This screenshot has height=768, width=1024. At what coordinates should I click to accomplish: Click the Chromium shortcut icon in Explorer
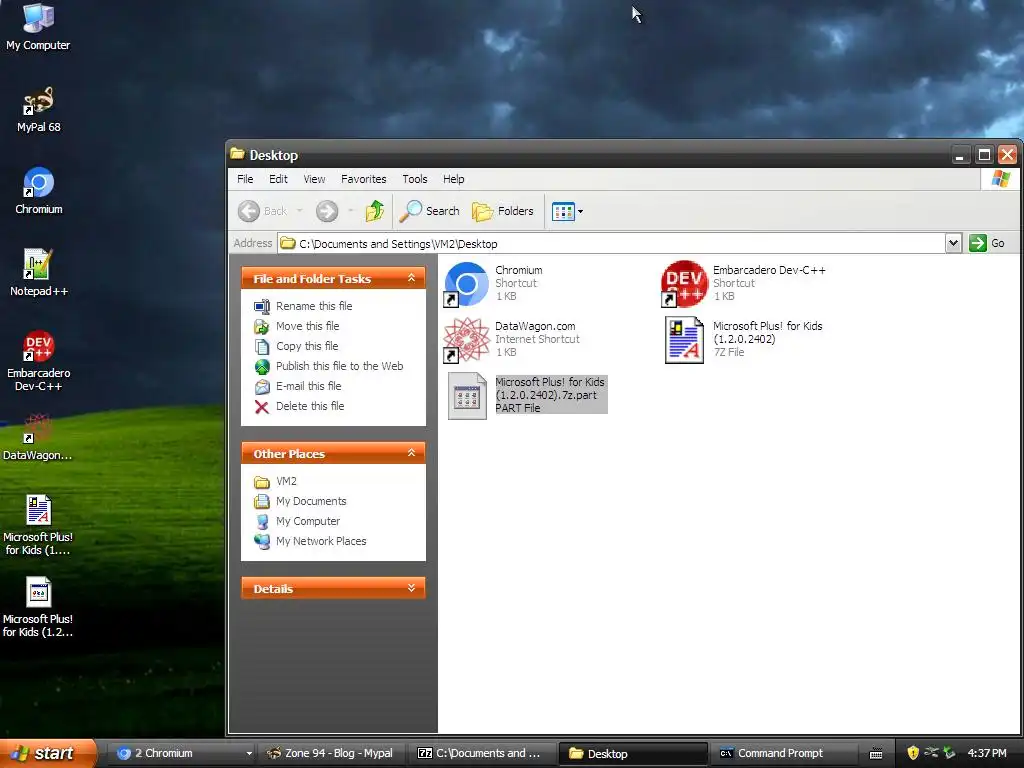[x=466, y=284]
